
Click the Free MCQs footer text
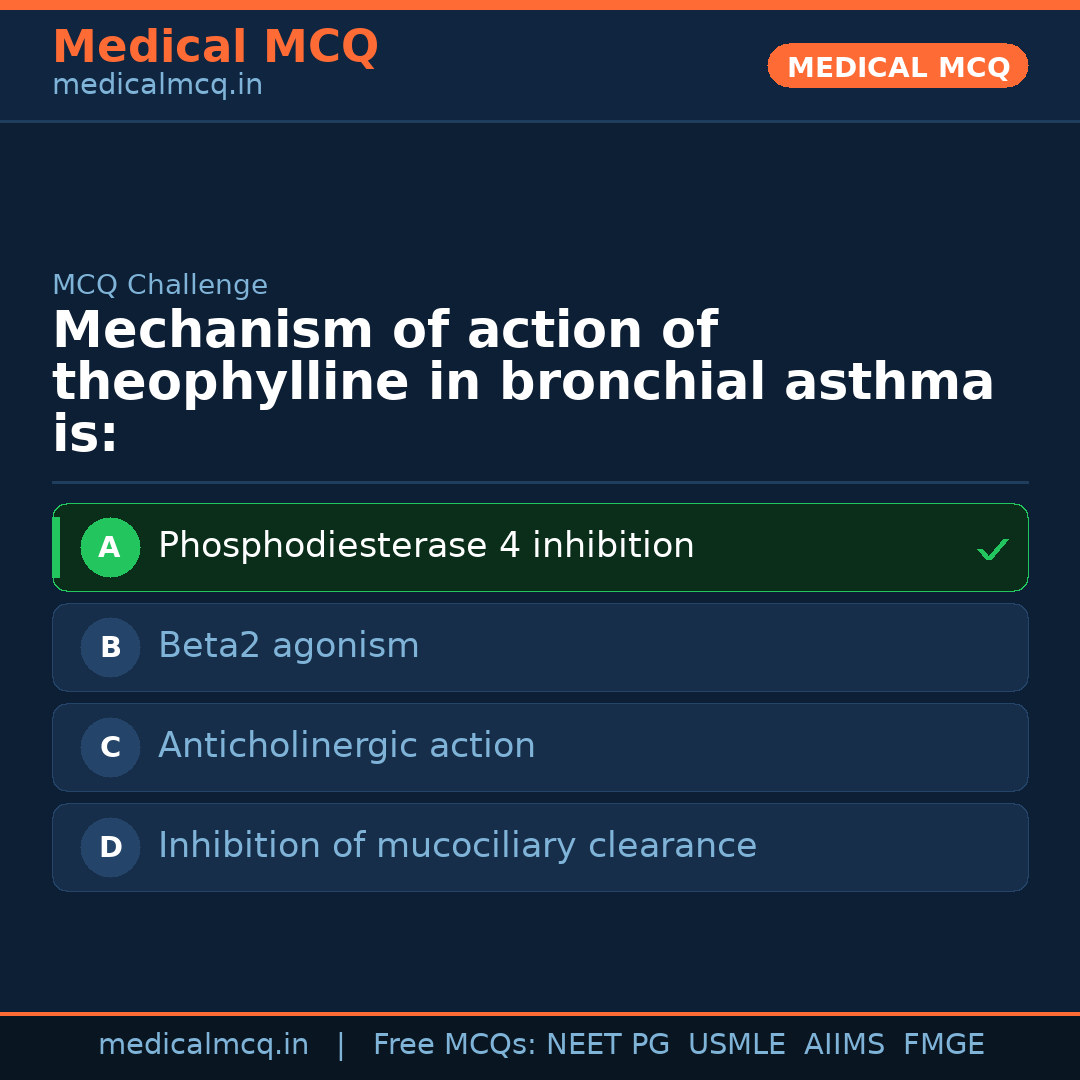click(x=454, y=1045)
